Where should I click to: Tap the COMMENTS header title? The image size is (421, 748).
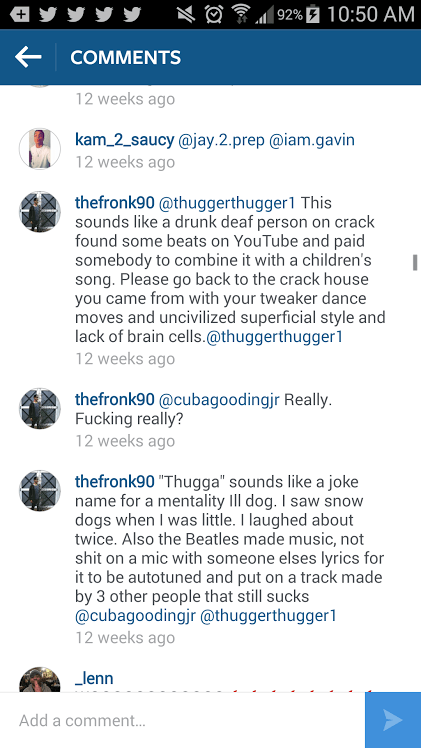point(125,57)
